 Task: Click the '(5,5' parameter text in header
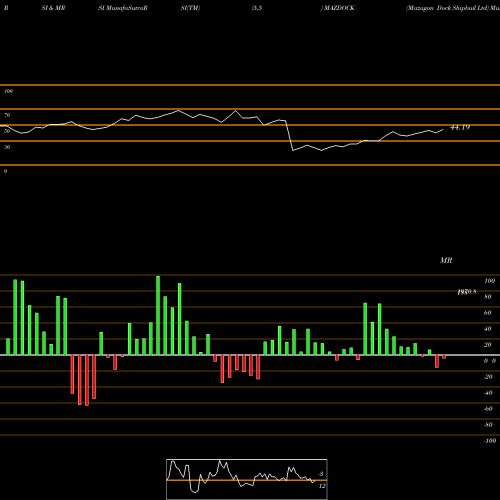point(257,8)
